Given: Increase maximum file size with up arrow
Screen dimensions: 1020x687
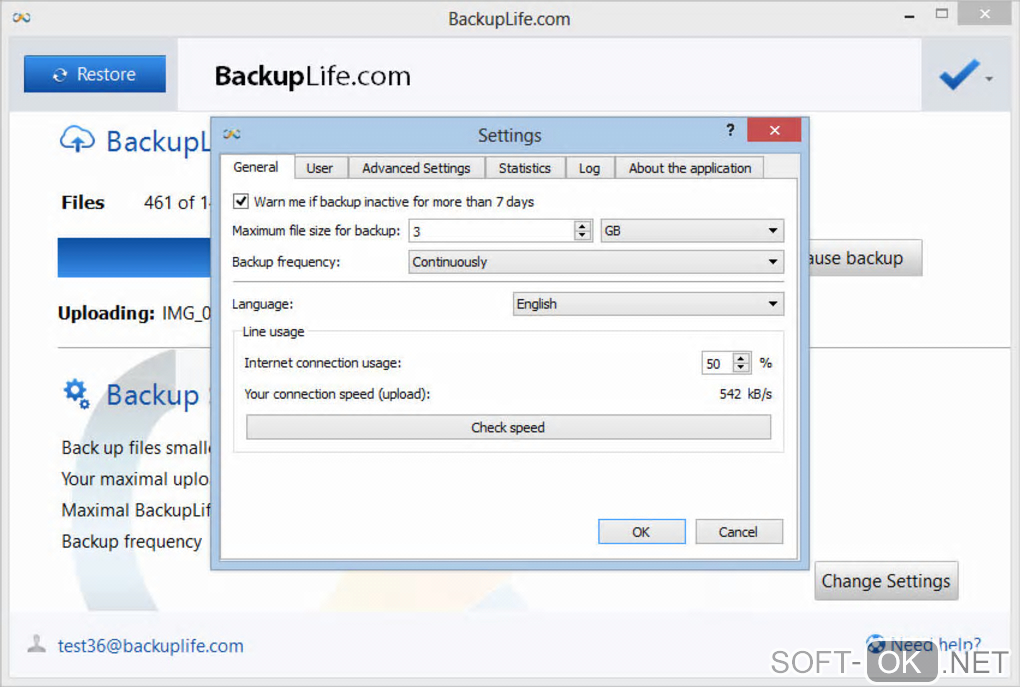Looking at the screenshot, I should point(582,226).
